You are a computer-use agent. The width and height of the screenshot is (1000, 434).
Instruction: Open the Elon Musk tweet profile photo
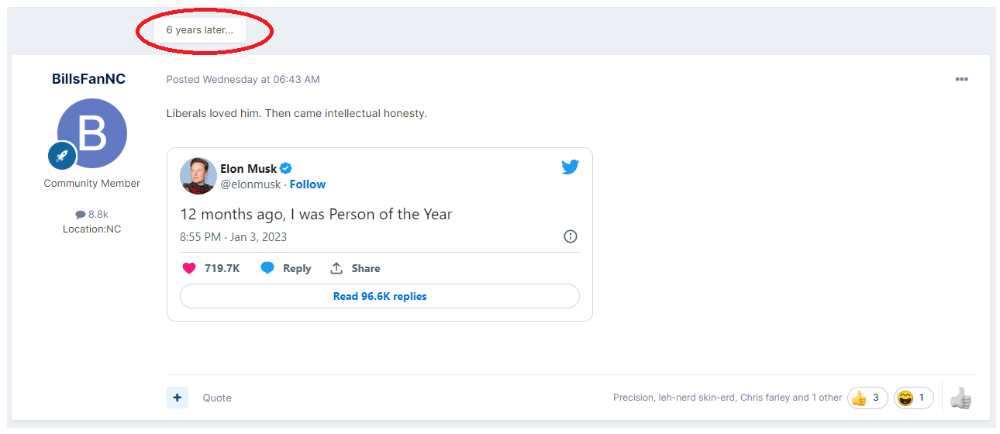[198, 175]
